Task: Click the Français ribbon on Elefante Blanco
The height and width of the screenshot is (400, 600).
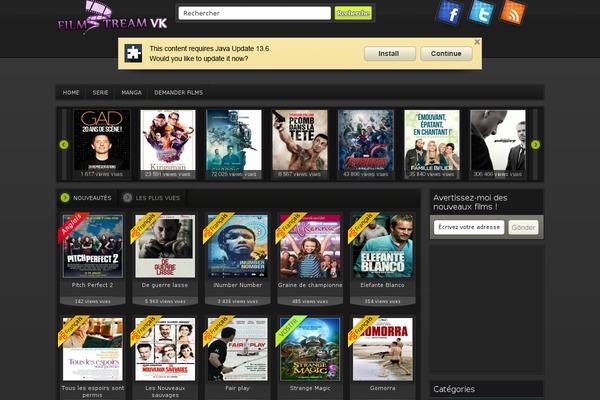Action: pyautogui.click(x=363, y=226)
